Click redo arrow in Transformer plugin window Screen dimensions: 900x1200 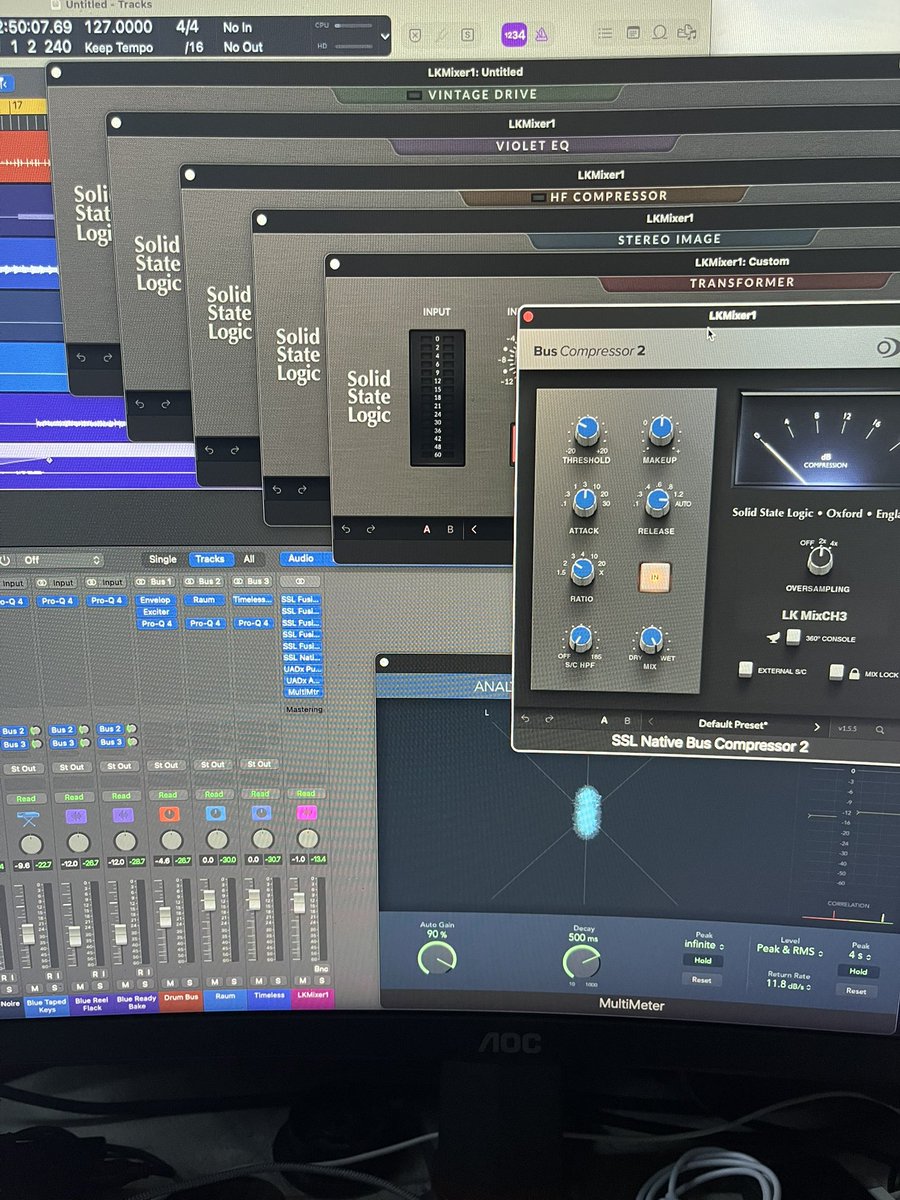[370, 529]
